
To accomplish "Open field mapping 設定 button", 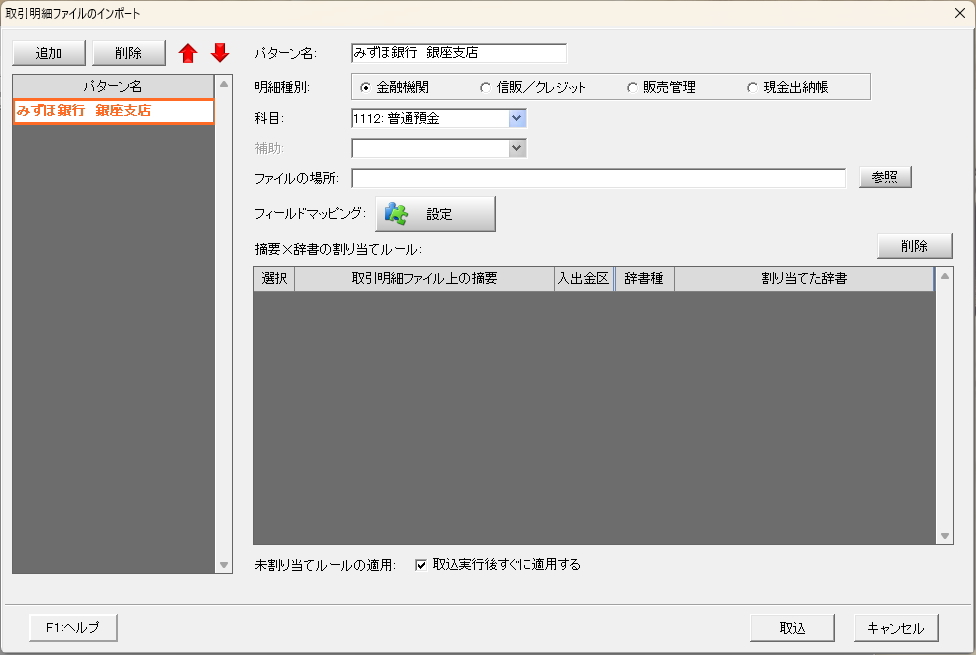I will (x=435, y=214).
